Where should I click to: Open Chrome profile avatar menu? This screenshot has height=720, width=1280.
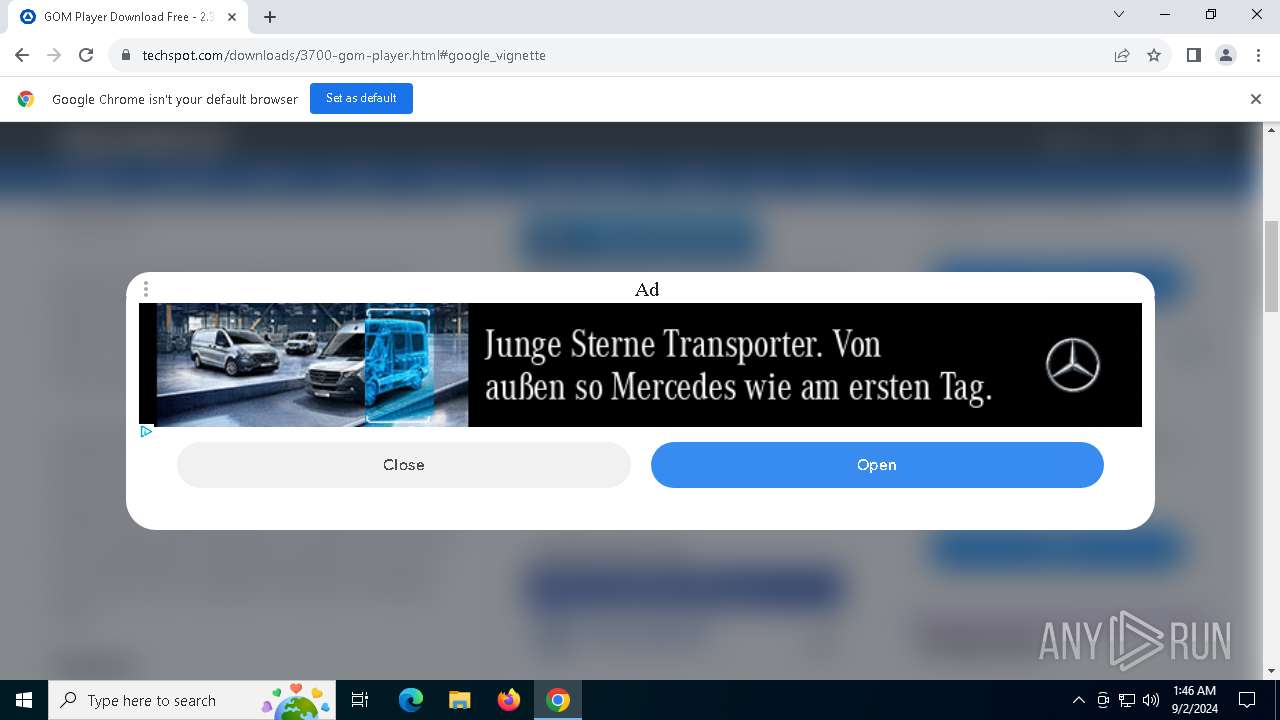click(x=1226, y=55)
